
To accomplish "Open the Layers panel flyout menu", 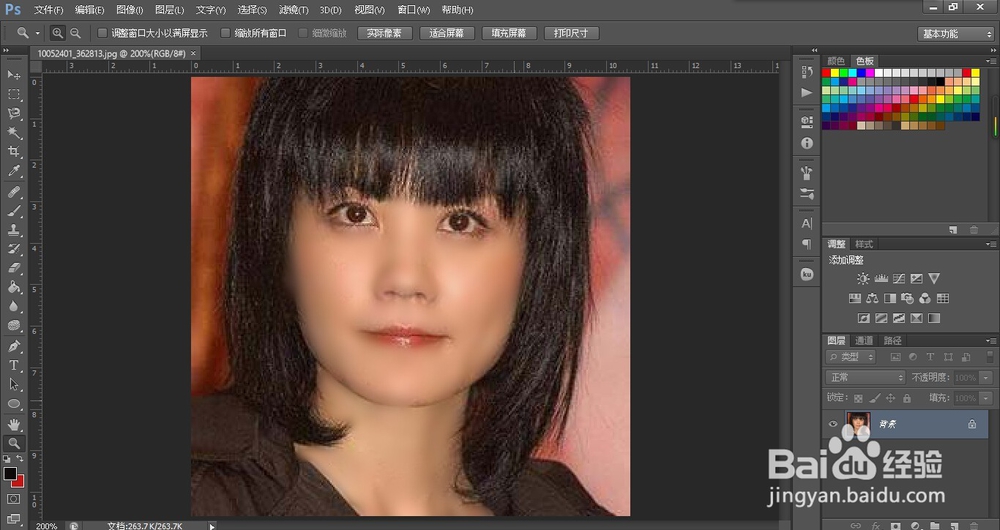I will point(991,341).
